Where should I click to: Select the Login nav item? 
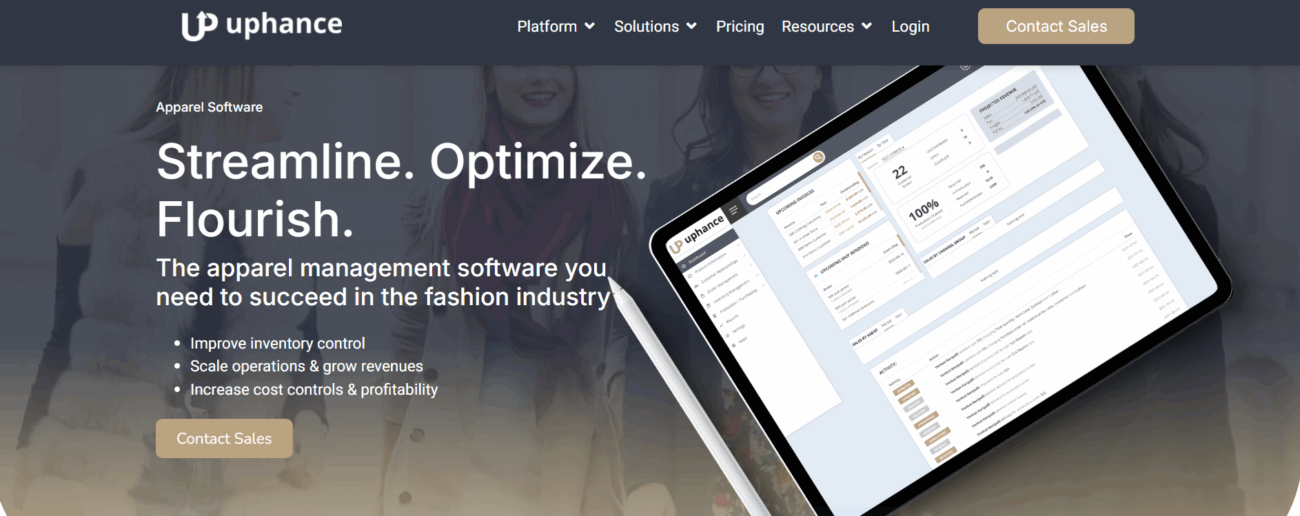[x=910, y=27]
